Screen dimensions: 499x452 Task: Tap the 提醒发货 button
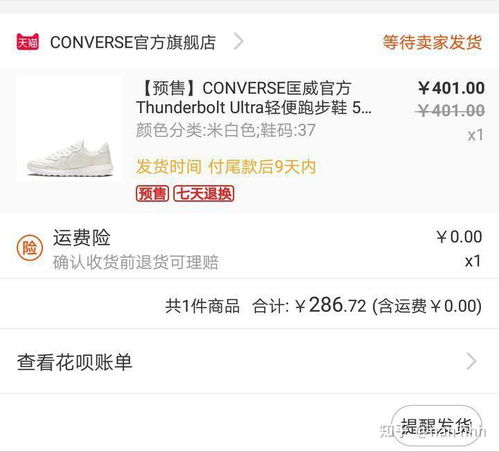point(437,426)
